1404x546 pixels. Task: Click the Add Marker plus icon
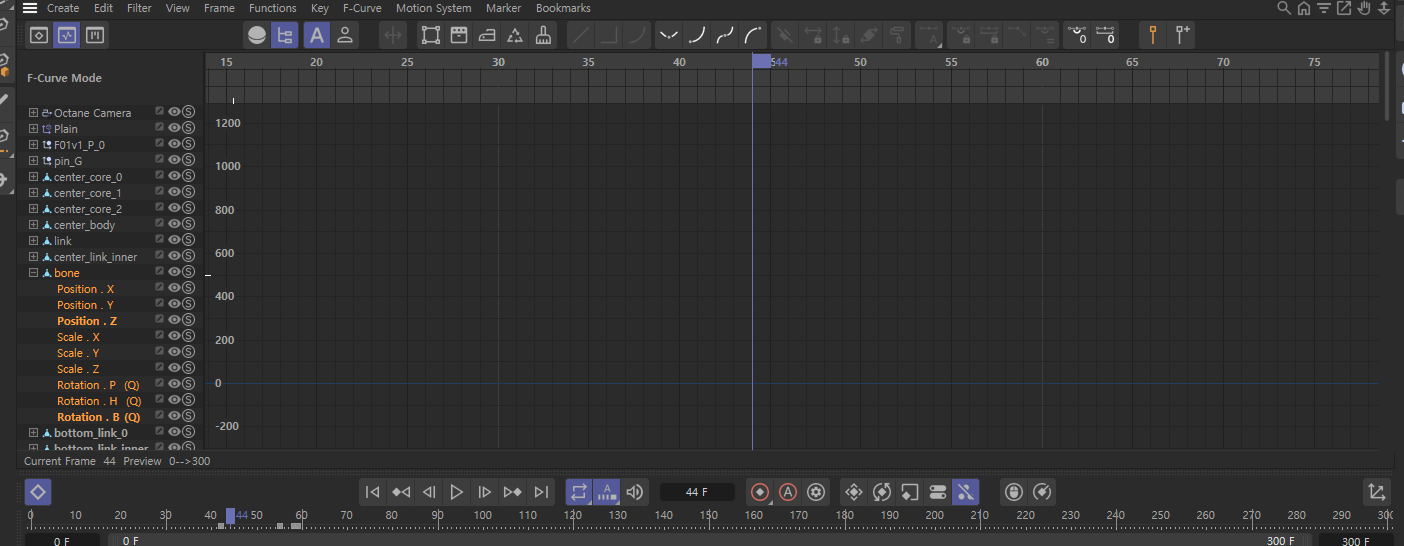click(x=1182, y=35)
